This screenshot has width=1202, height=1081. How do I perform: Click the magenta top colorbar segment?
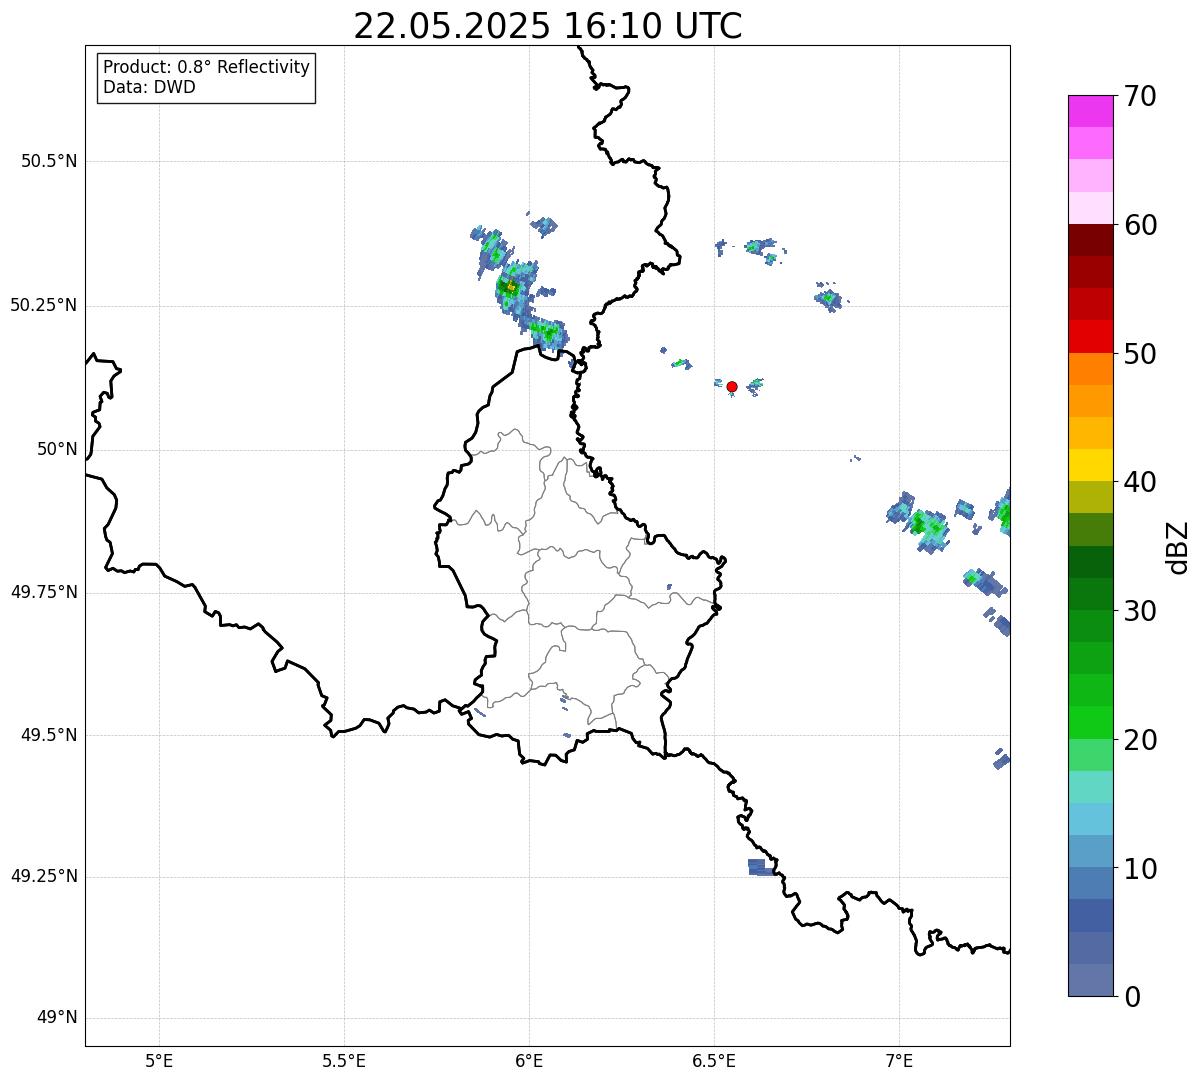(x=1090, y=111)
